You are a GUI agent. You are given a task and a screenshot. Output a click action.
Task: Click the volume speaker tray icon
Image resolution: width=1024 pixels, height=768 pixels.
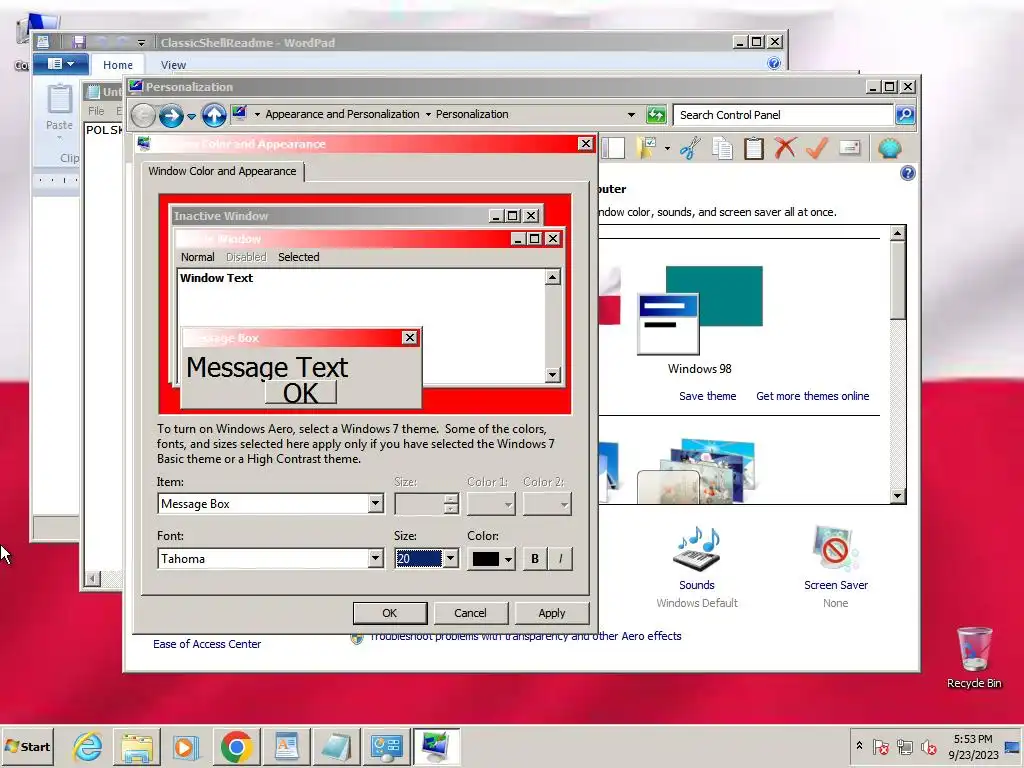pyautogui.click(x=928, y=746)
